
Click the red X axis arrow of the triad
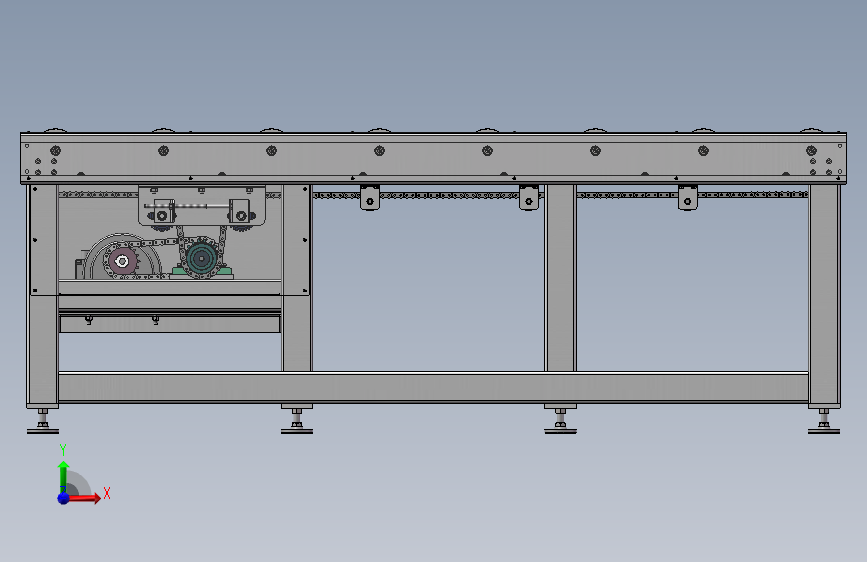(x=83, y=498)
